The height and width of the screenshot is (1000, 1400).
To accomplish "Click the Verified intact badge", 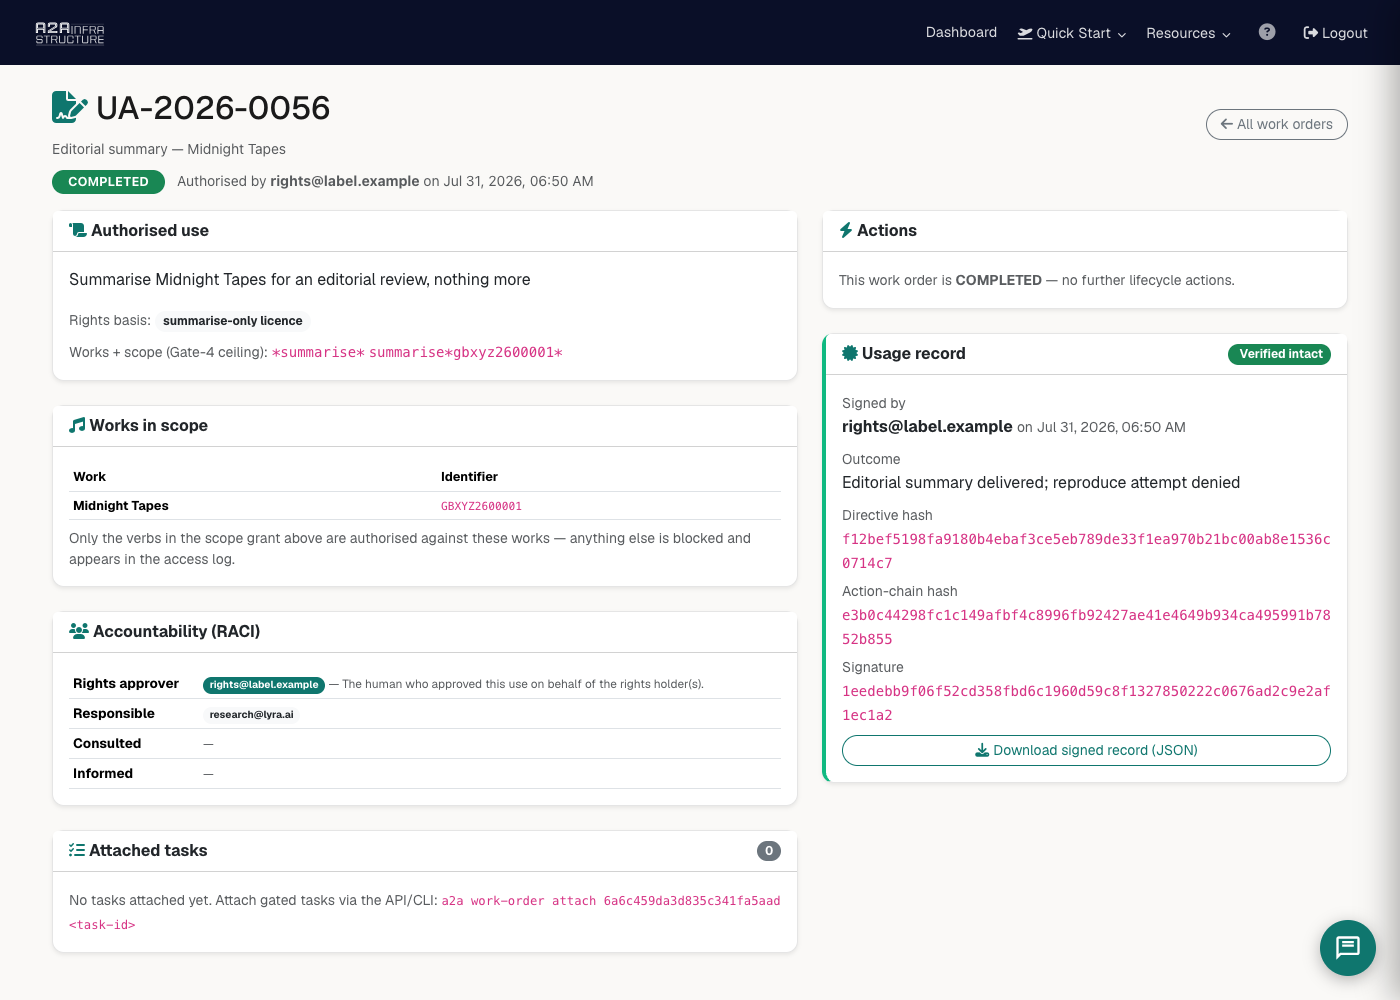I will (x=1280, y=354).
